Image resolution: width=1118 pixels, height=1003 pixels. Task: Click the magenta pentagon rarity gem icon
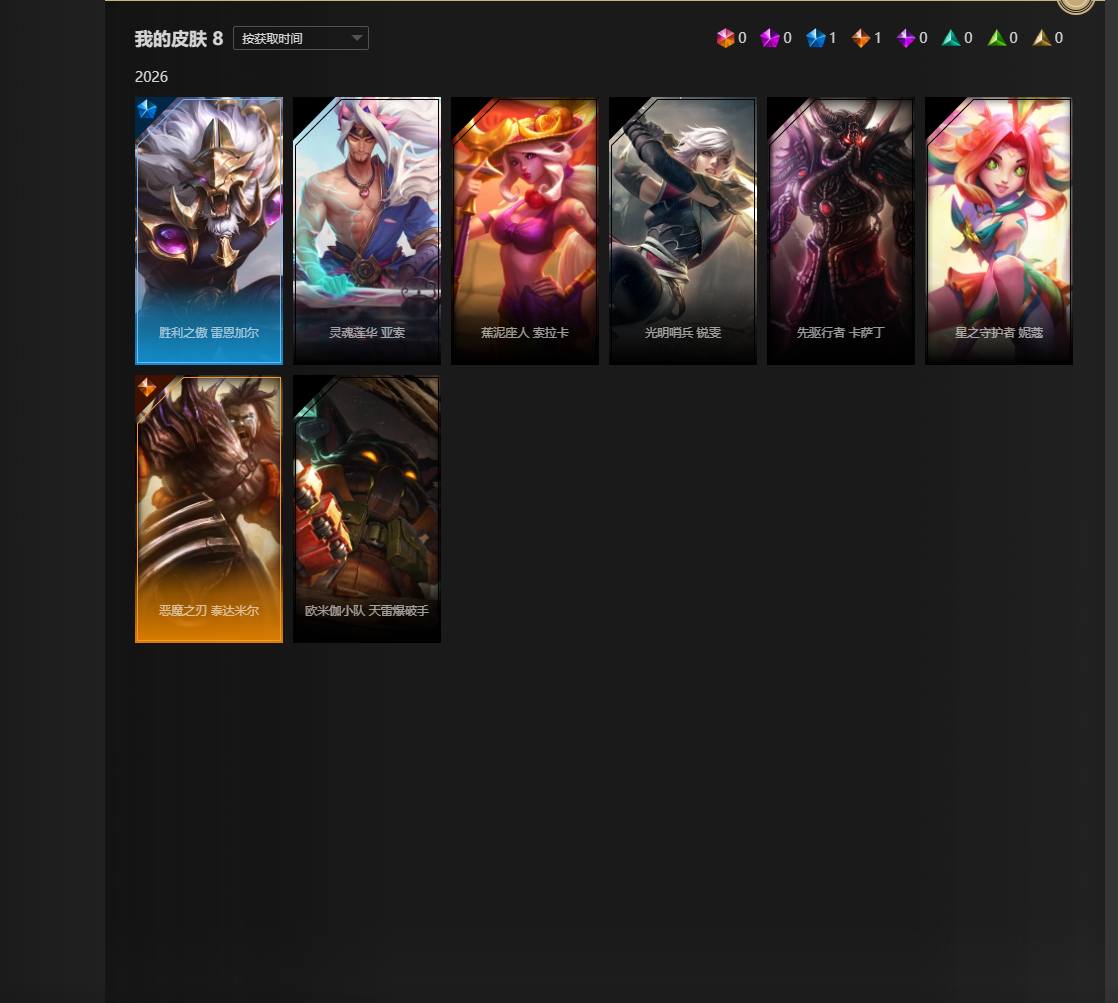point(769,38)
